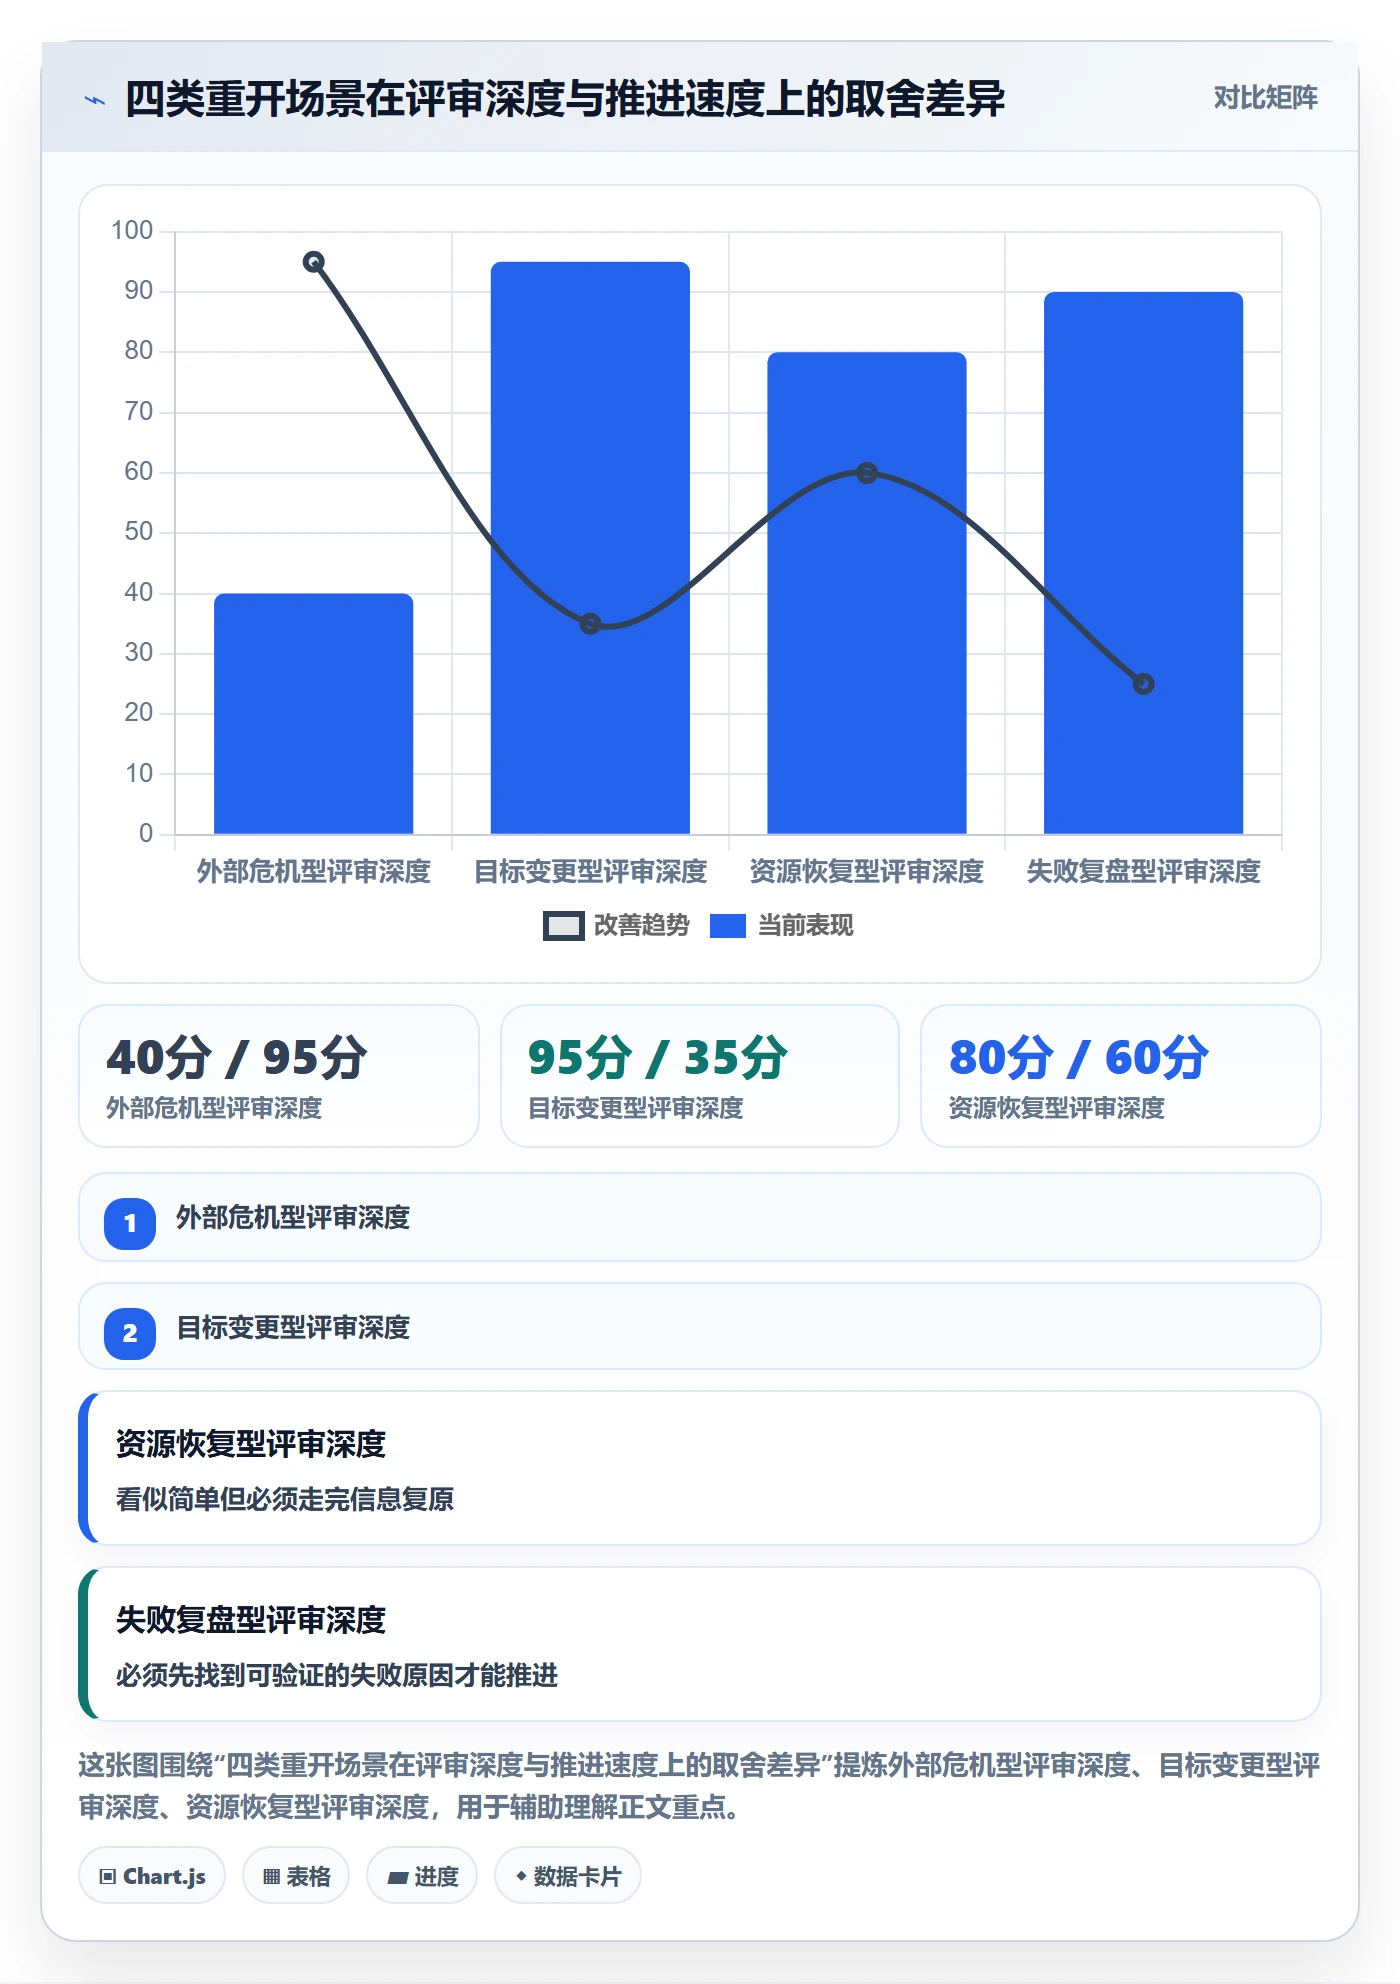Click the 改善趋势 legend label
Screen dimensions: 1400x1984
(x=641, y=926)
